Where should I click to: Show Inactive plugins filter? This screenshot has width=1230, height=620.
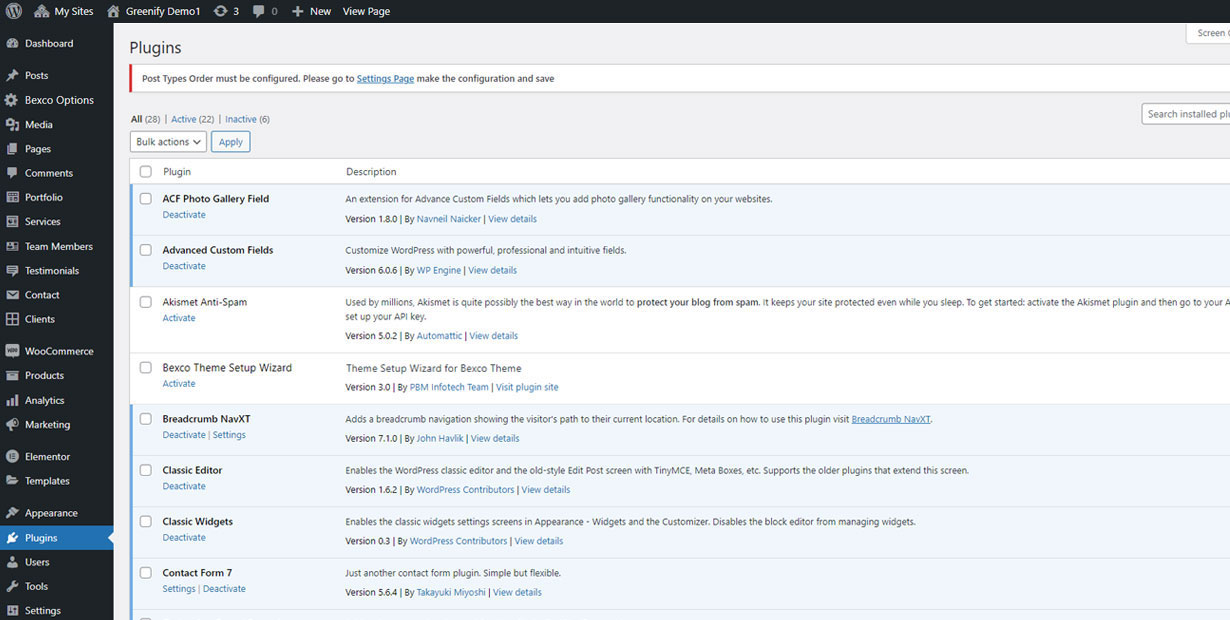tap(241, 119)
